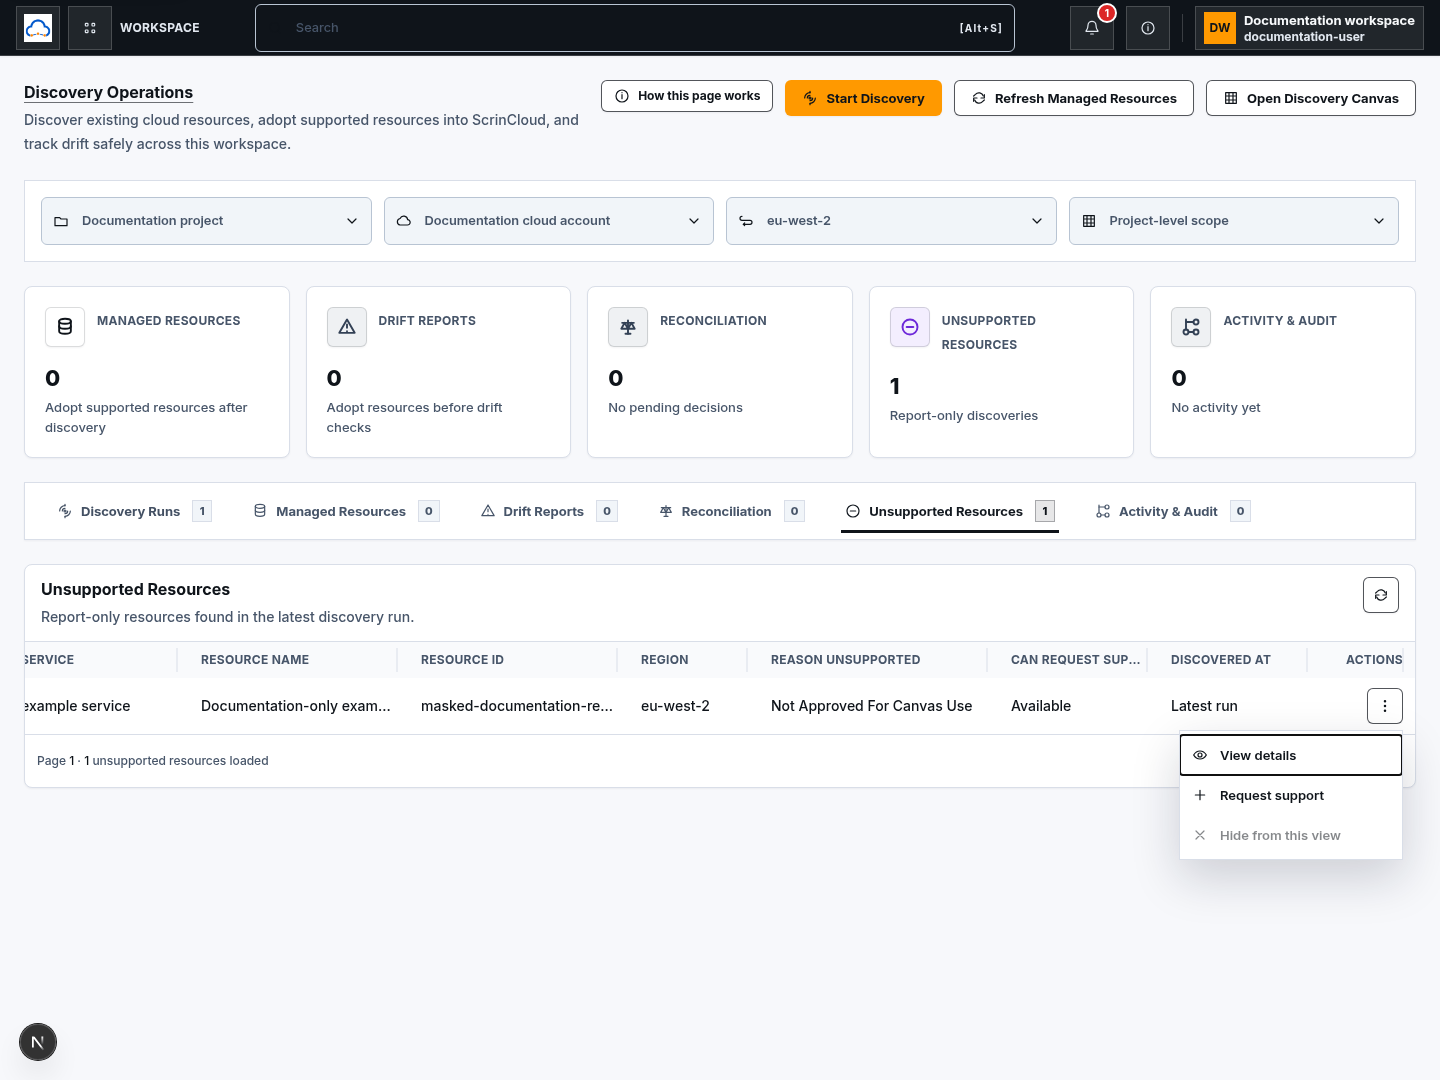Screen dimensions: 1440x1080
Task: Open the notifications bell
Action: coord(1092,28)
